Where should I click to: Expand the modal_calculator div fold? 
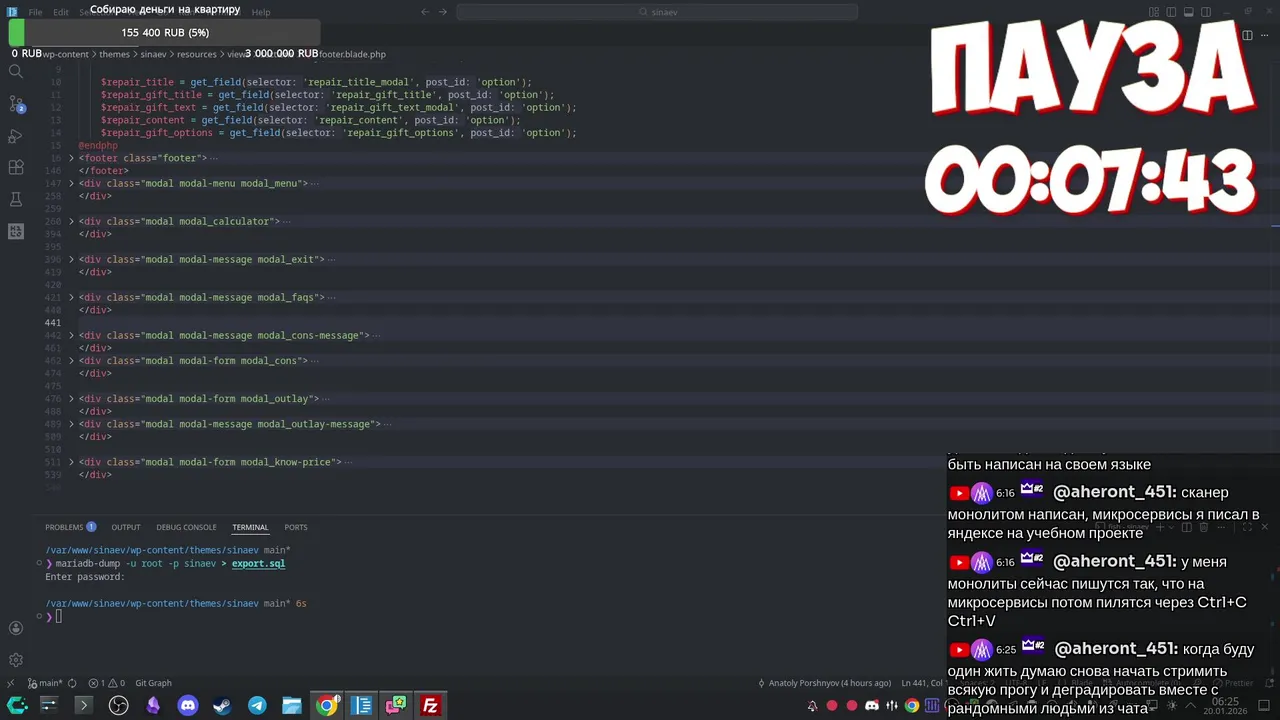pos(71,221)
